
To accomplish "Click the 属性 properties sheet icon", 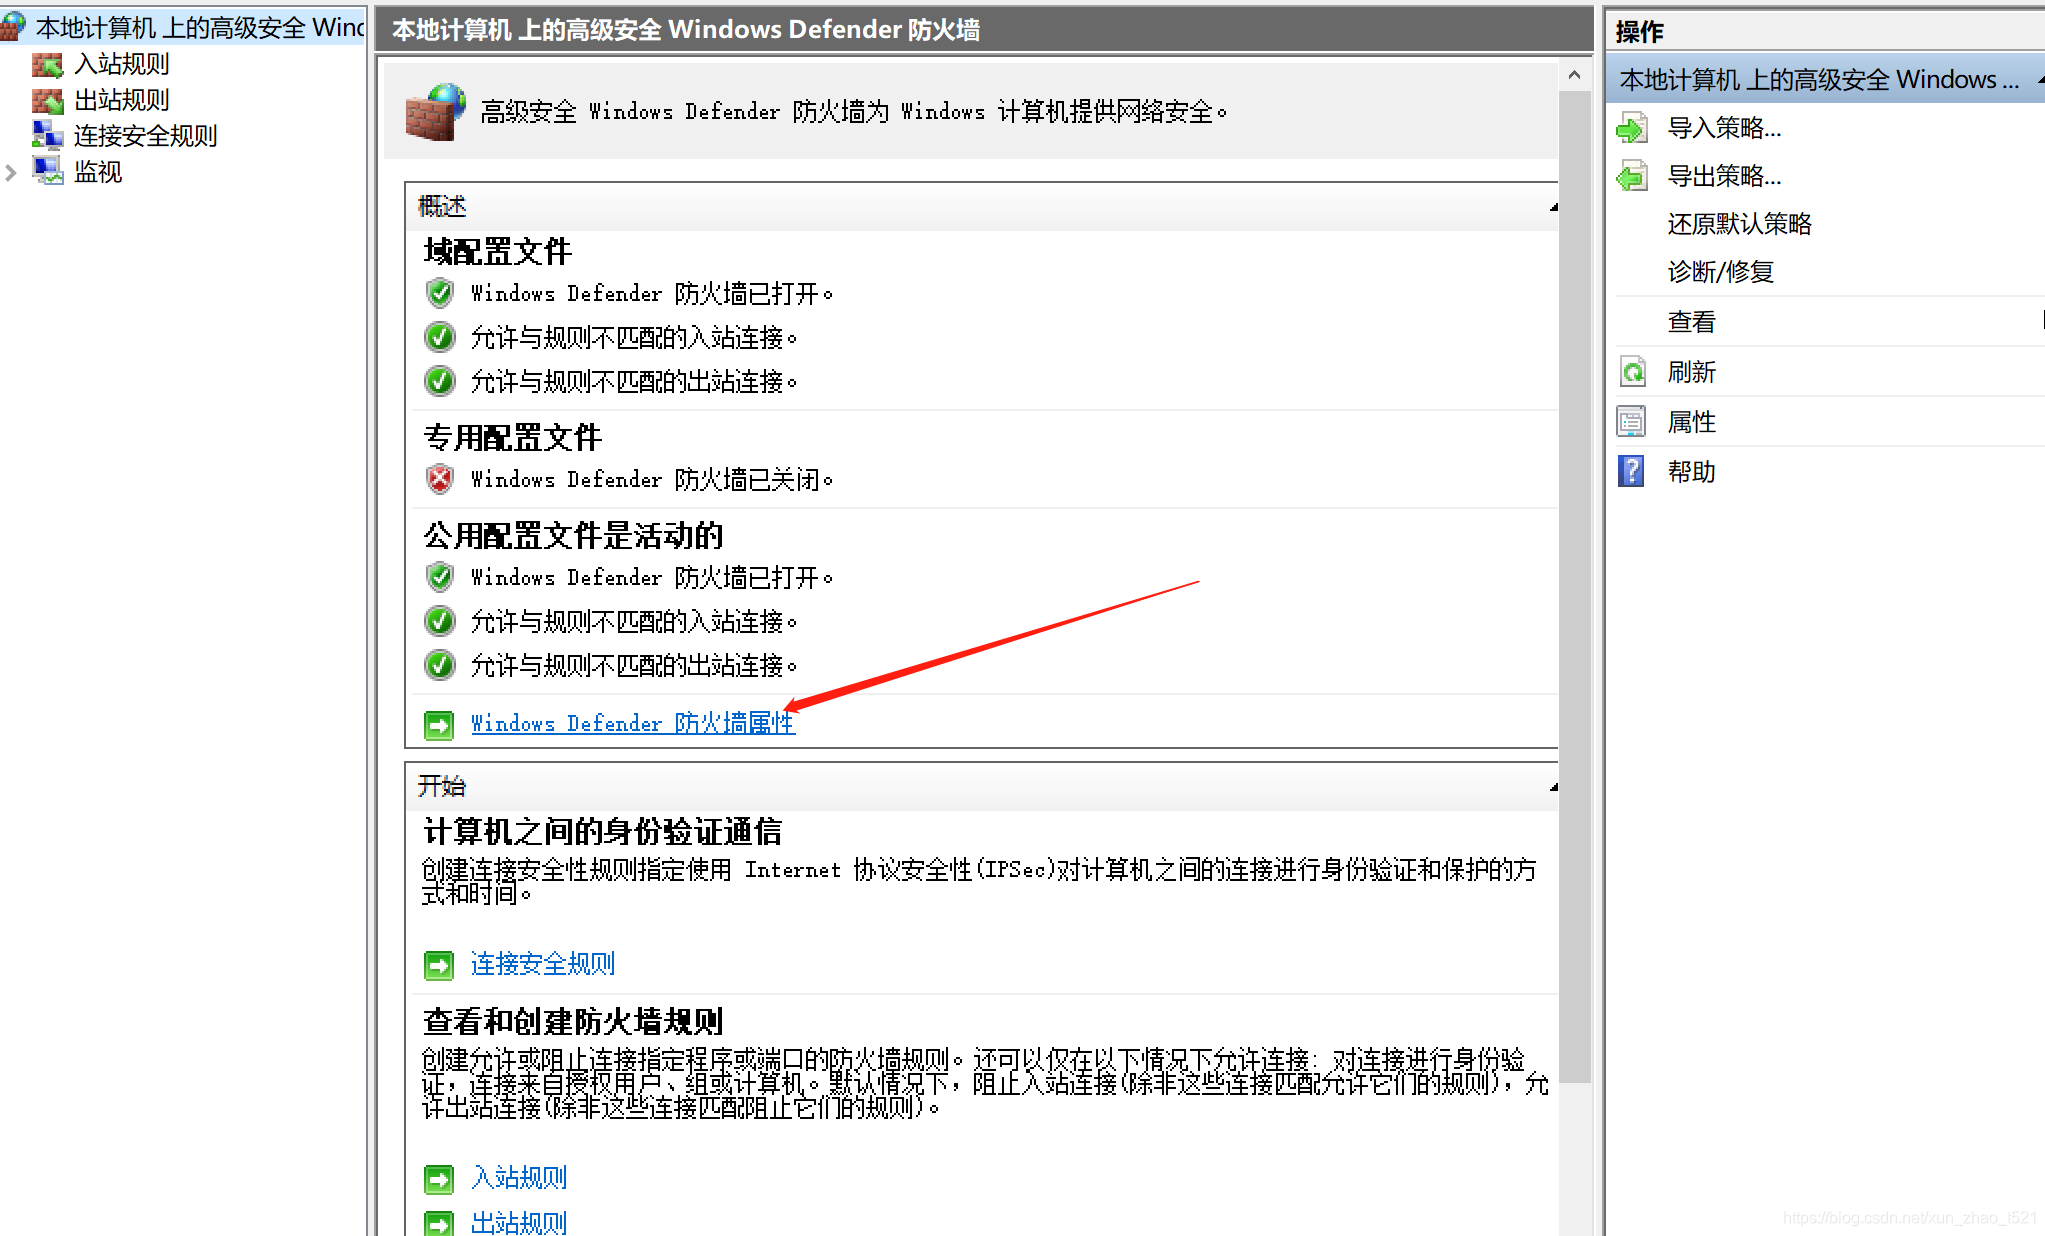I will [x=1632, y=422].
